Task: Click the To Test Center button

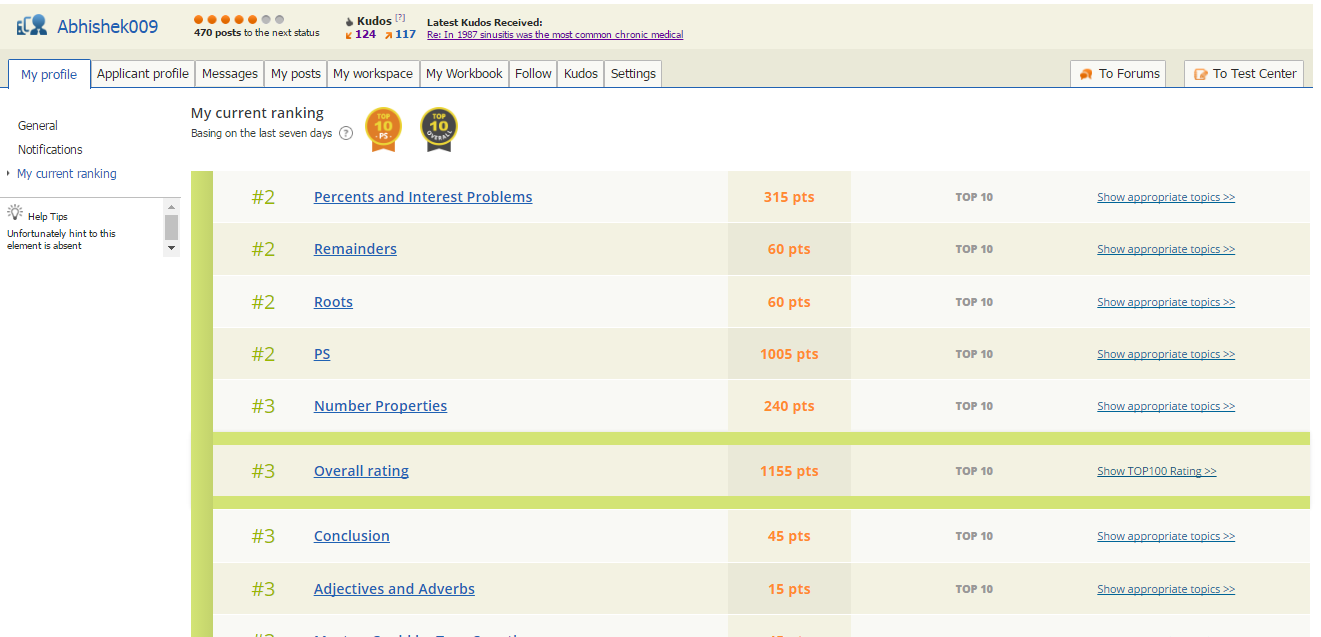Action: point(1244,74)
